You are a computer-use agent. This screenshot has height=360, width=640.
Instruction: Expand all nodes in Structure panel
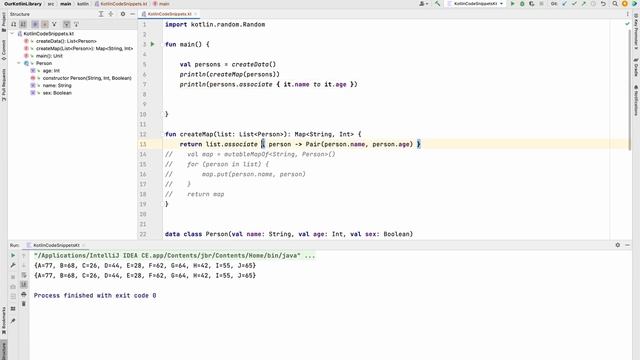tap(101, 14)
